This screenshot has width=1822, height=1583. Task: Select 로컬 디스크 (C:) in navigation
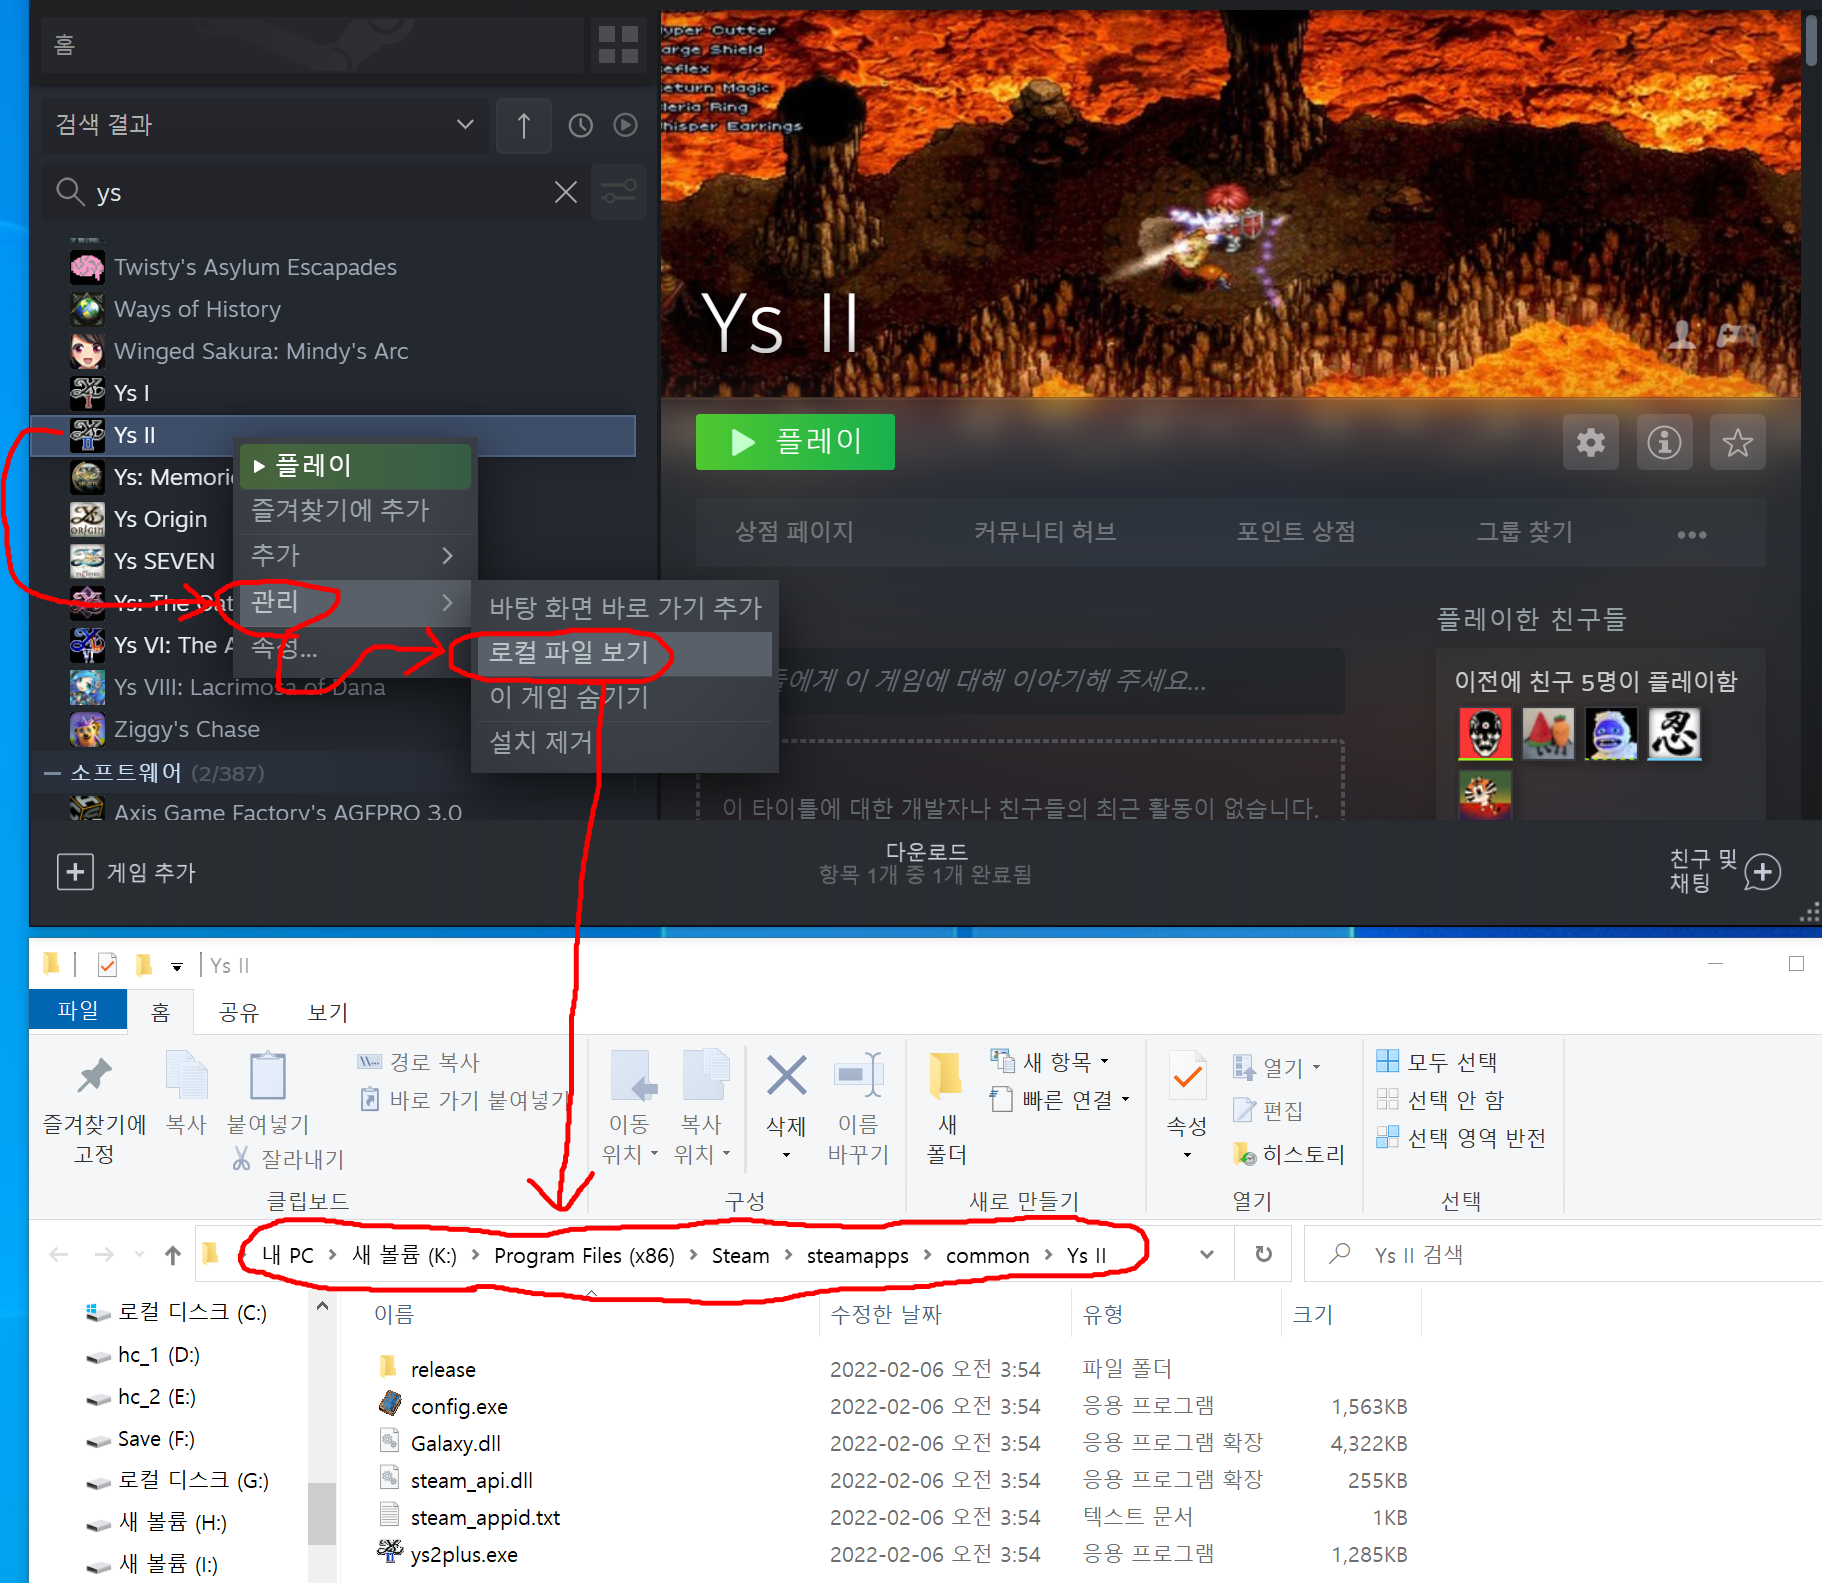tap(192, 1312)
